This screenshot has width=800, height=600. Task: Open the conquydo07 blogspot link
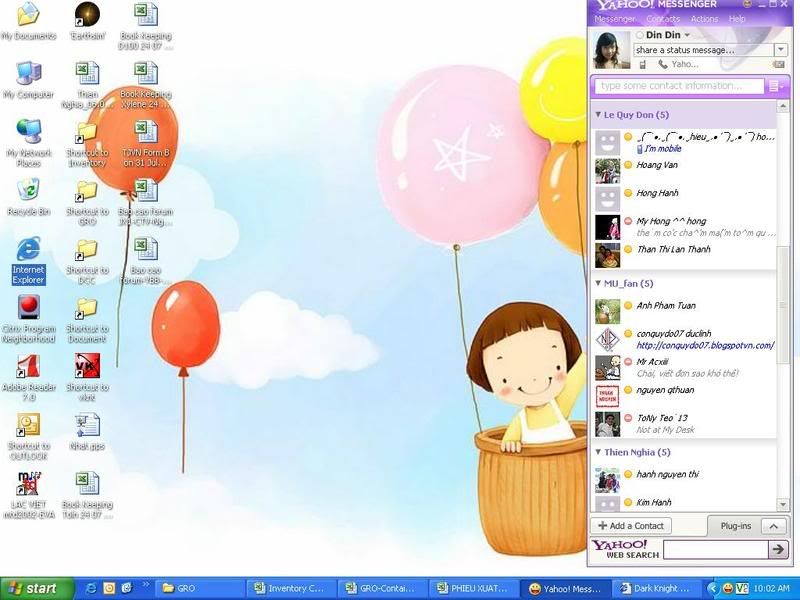[705, 346]
